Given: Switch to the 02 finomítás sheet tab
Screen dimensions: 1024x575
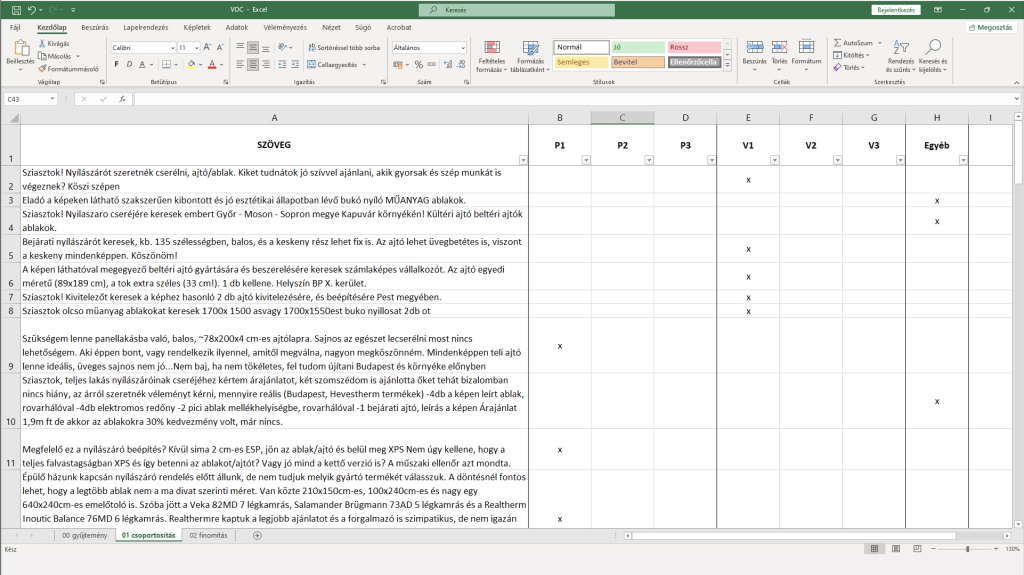Looking at the screenshot, I should 208,535.
